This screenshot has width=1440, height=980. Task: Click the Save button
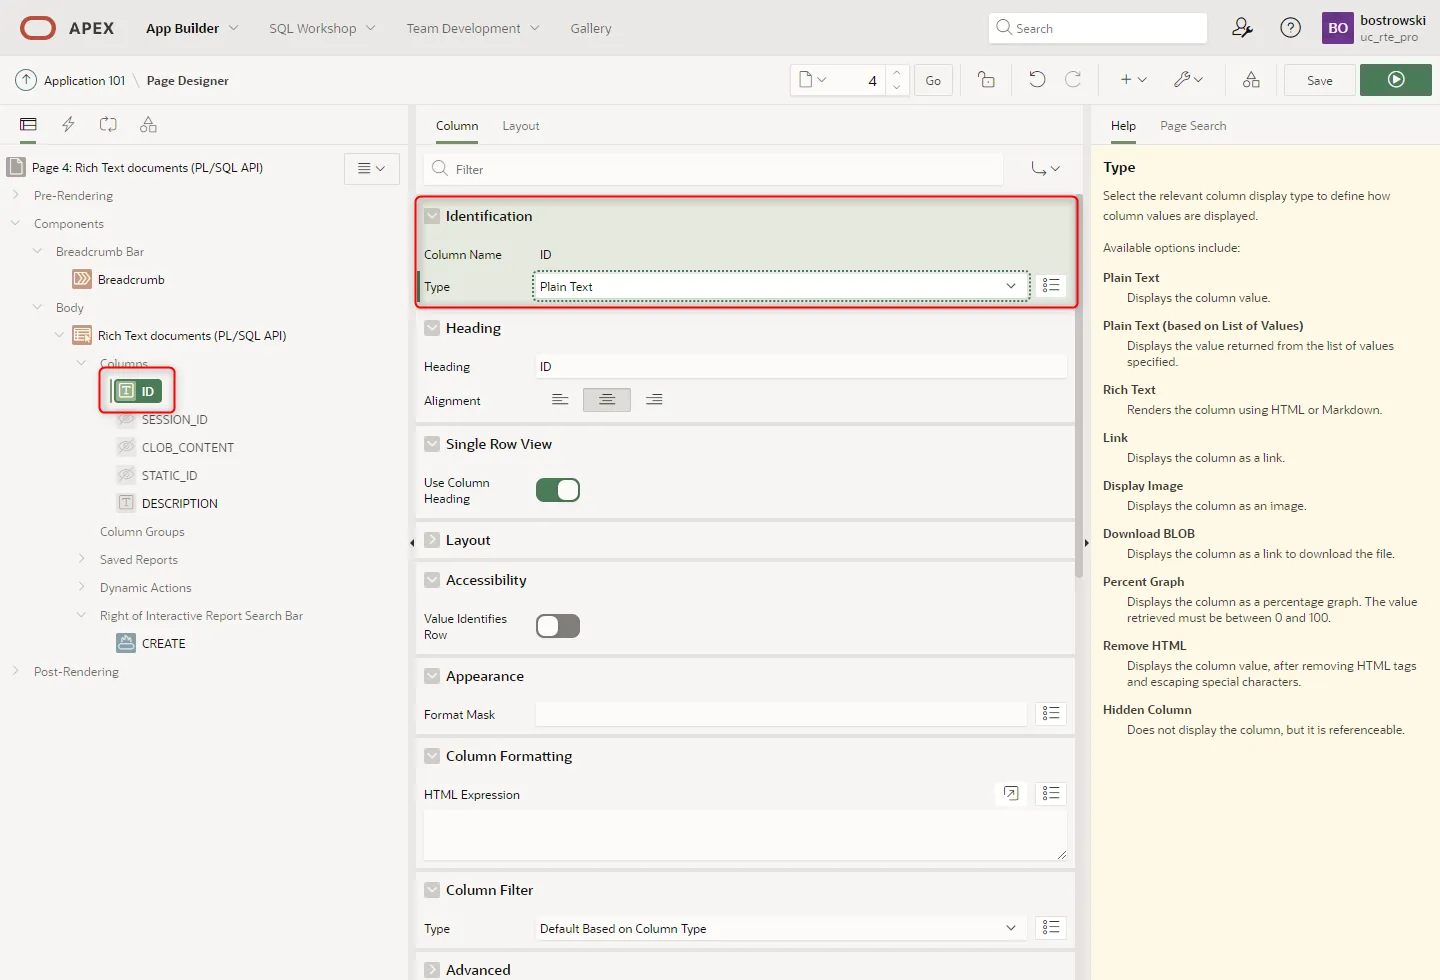point(1319,80)
